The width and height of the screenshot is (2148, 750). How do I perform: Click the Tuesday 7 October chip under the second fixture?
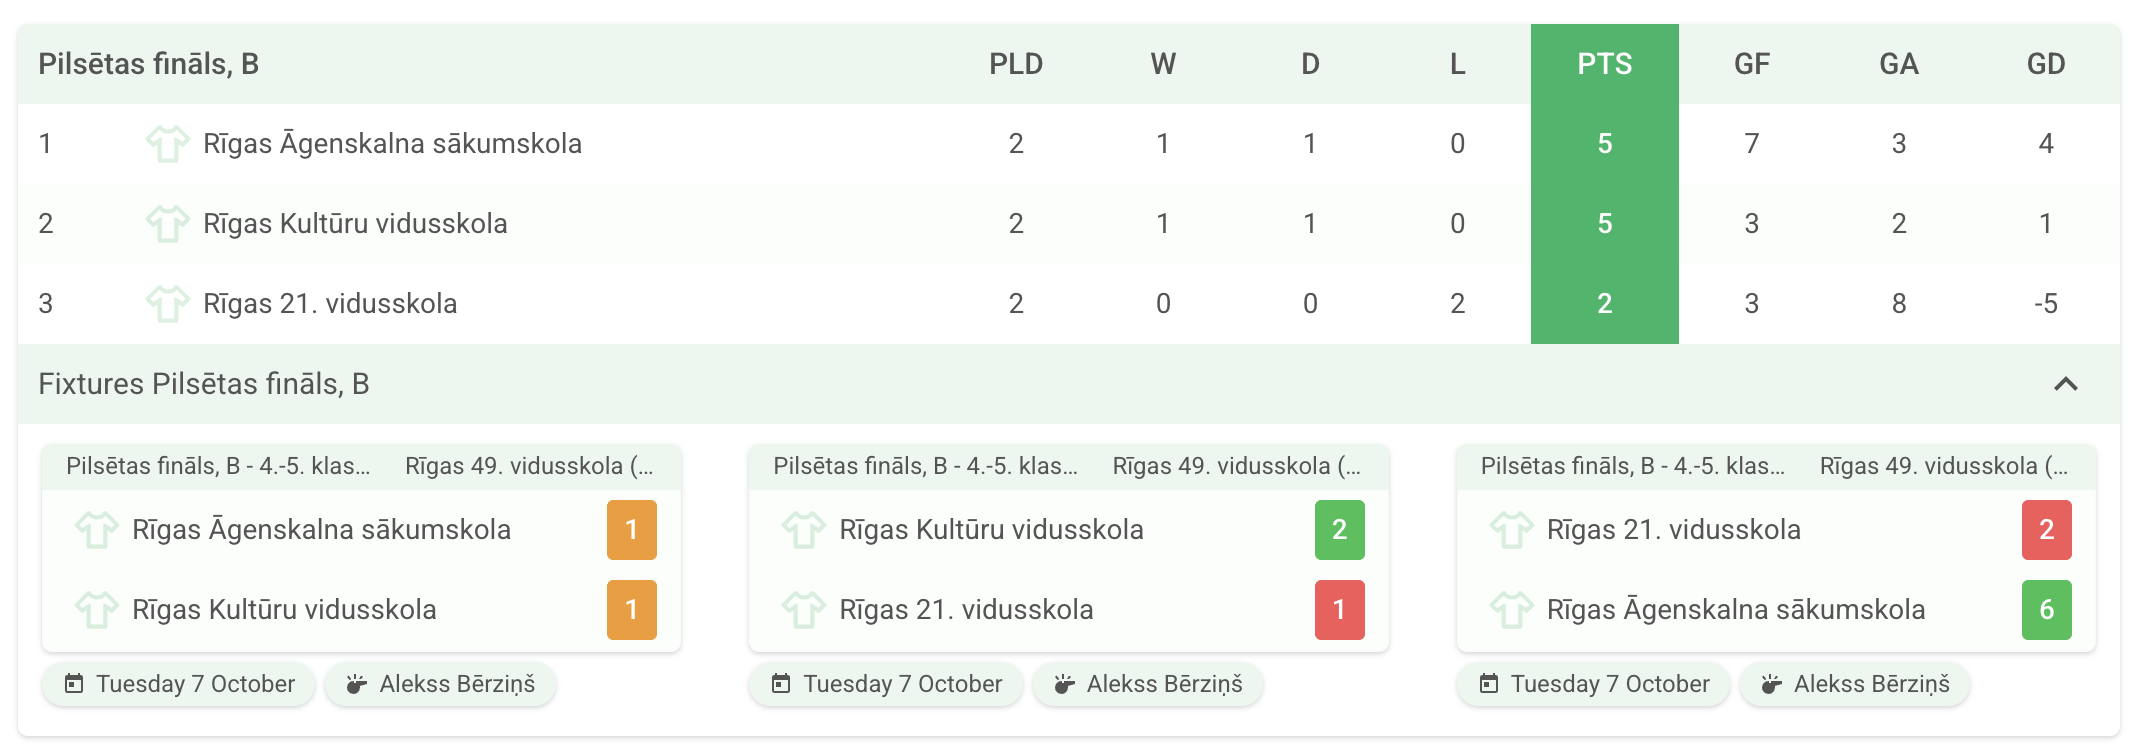[886, 684]
